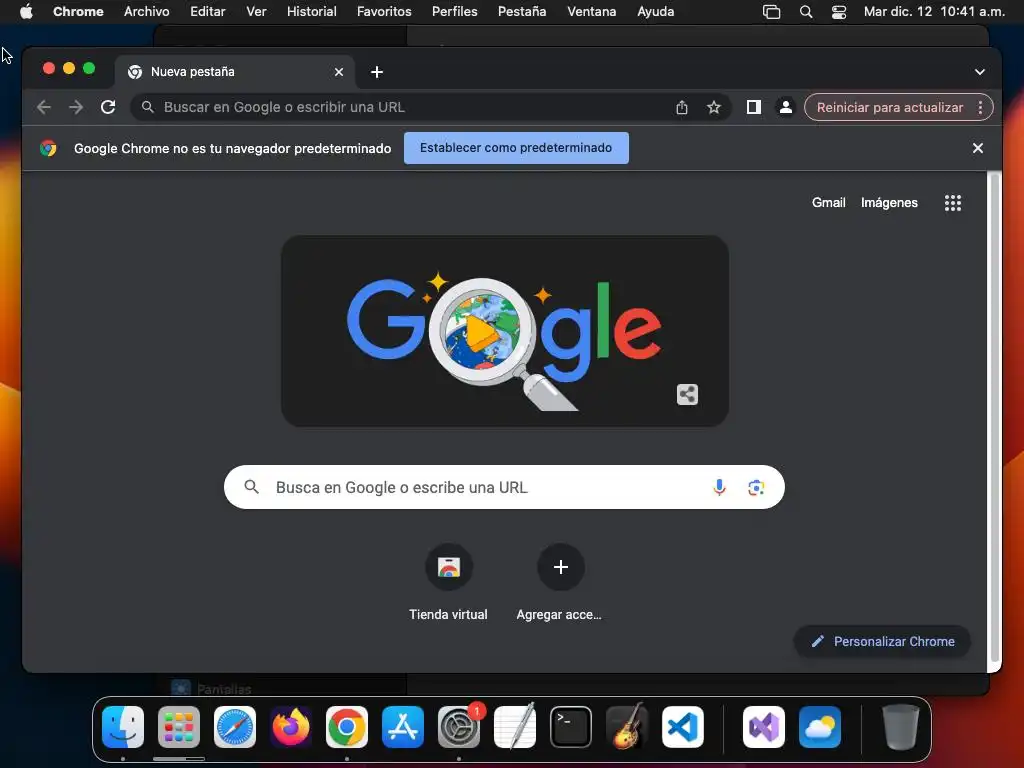Select the Nueva pestaña tab
This screenshot has height=768, width=1024.
click(x=235, y=72)
